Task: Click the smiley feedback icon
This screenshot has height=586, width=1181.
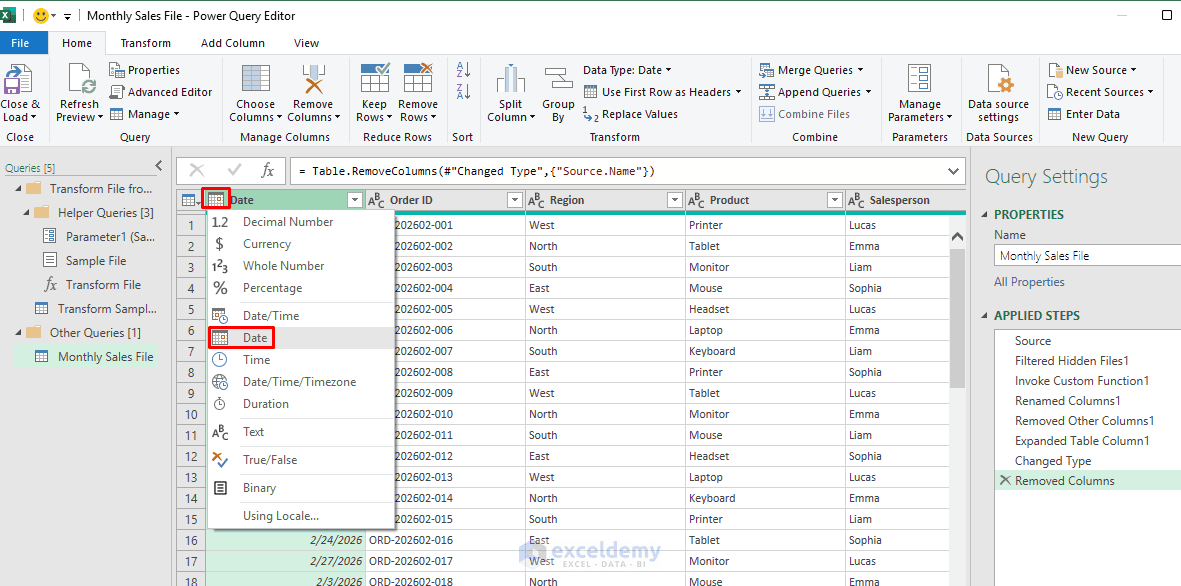Action: [41, 15]
